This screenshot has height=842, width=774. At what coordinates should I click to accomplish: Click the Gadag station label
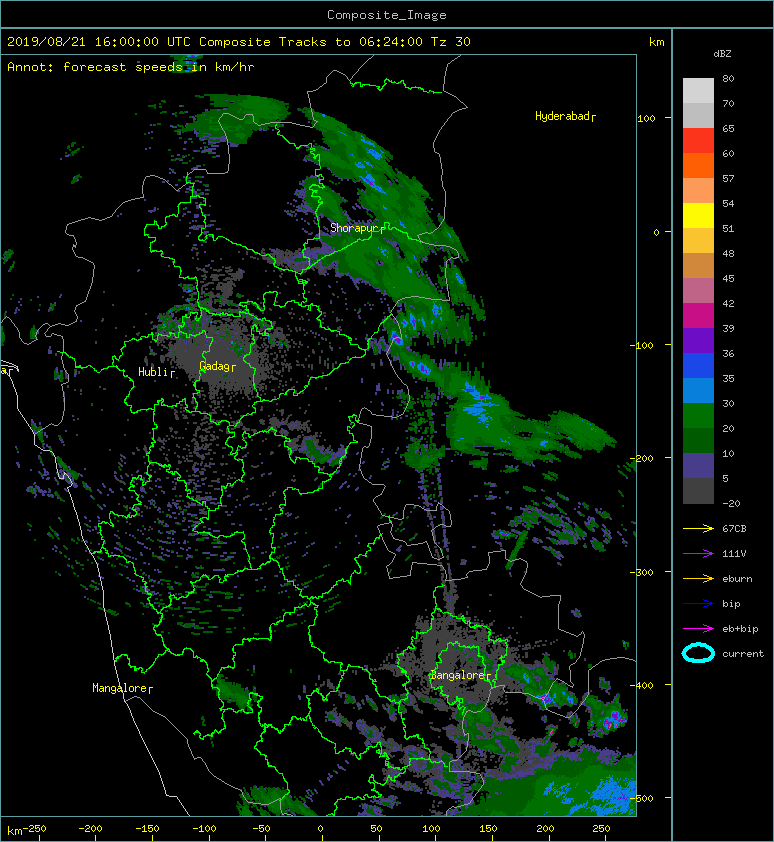(217, 366)
